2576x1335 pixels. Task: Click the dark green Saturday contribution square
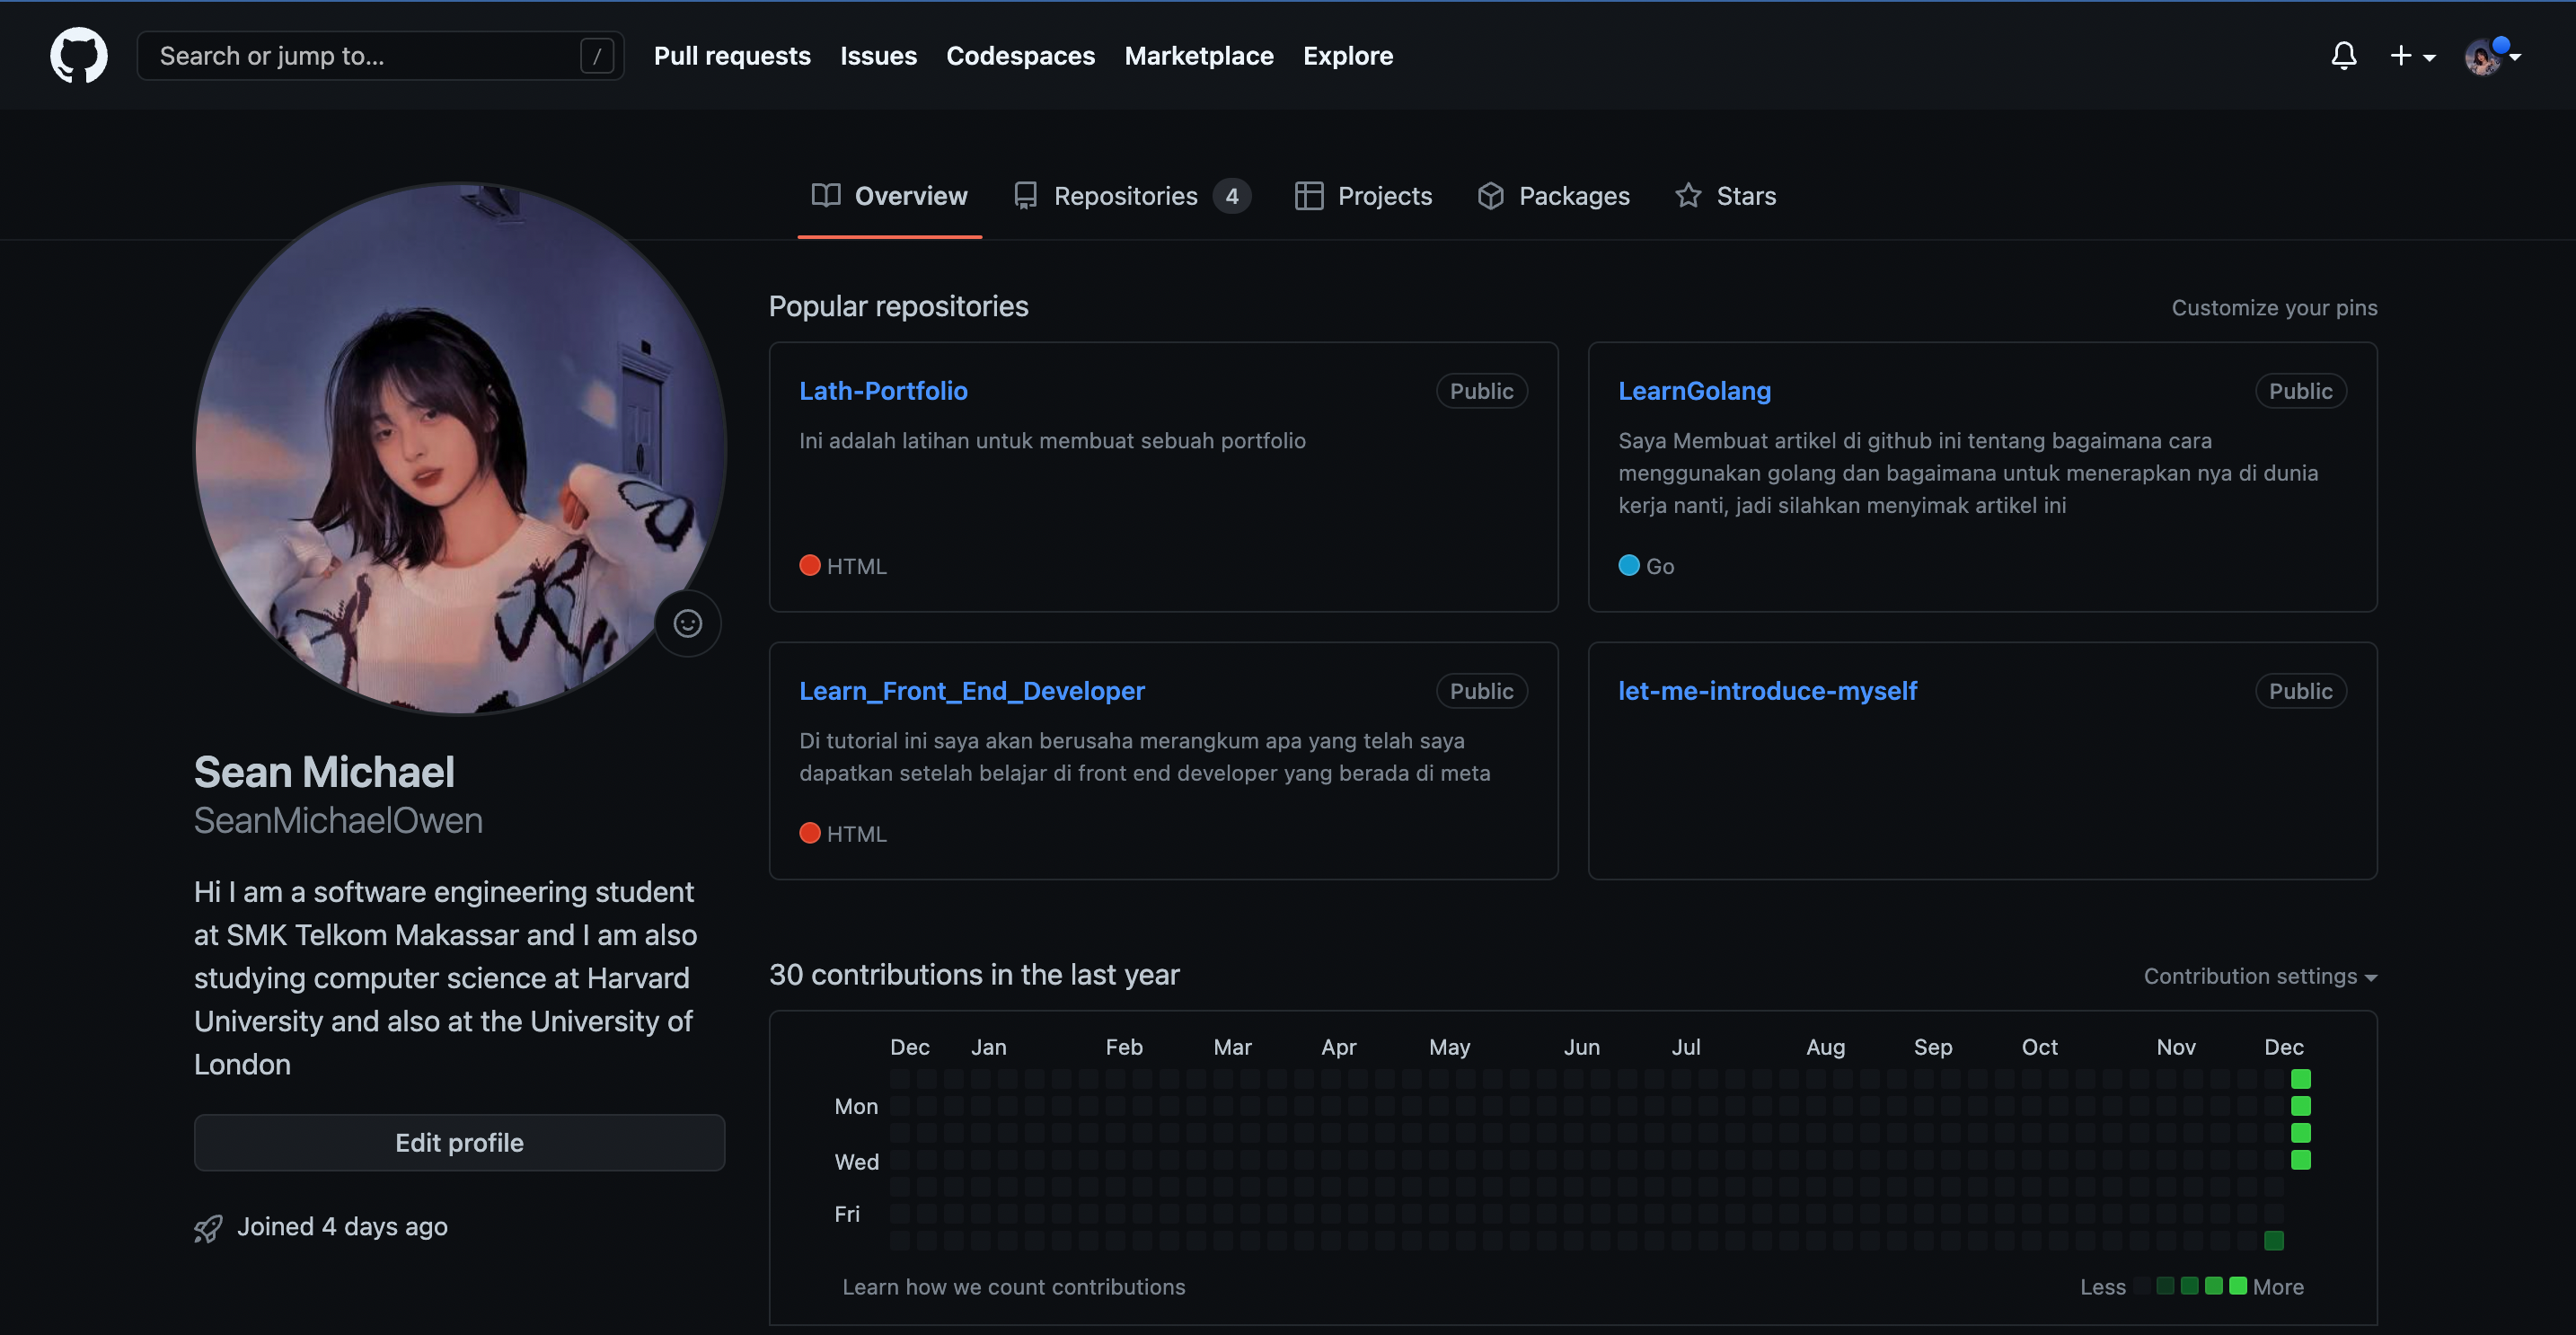click(x=2273, y=1241)
